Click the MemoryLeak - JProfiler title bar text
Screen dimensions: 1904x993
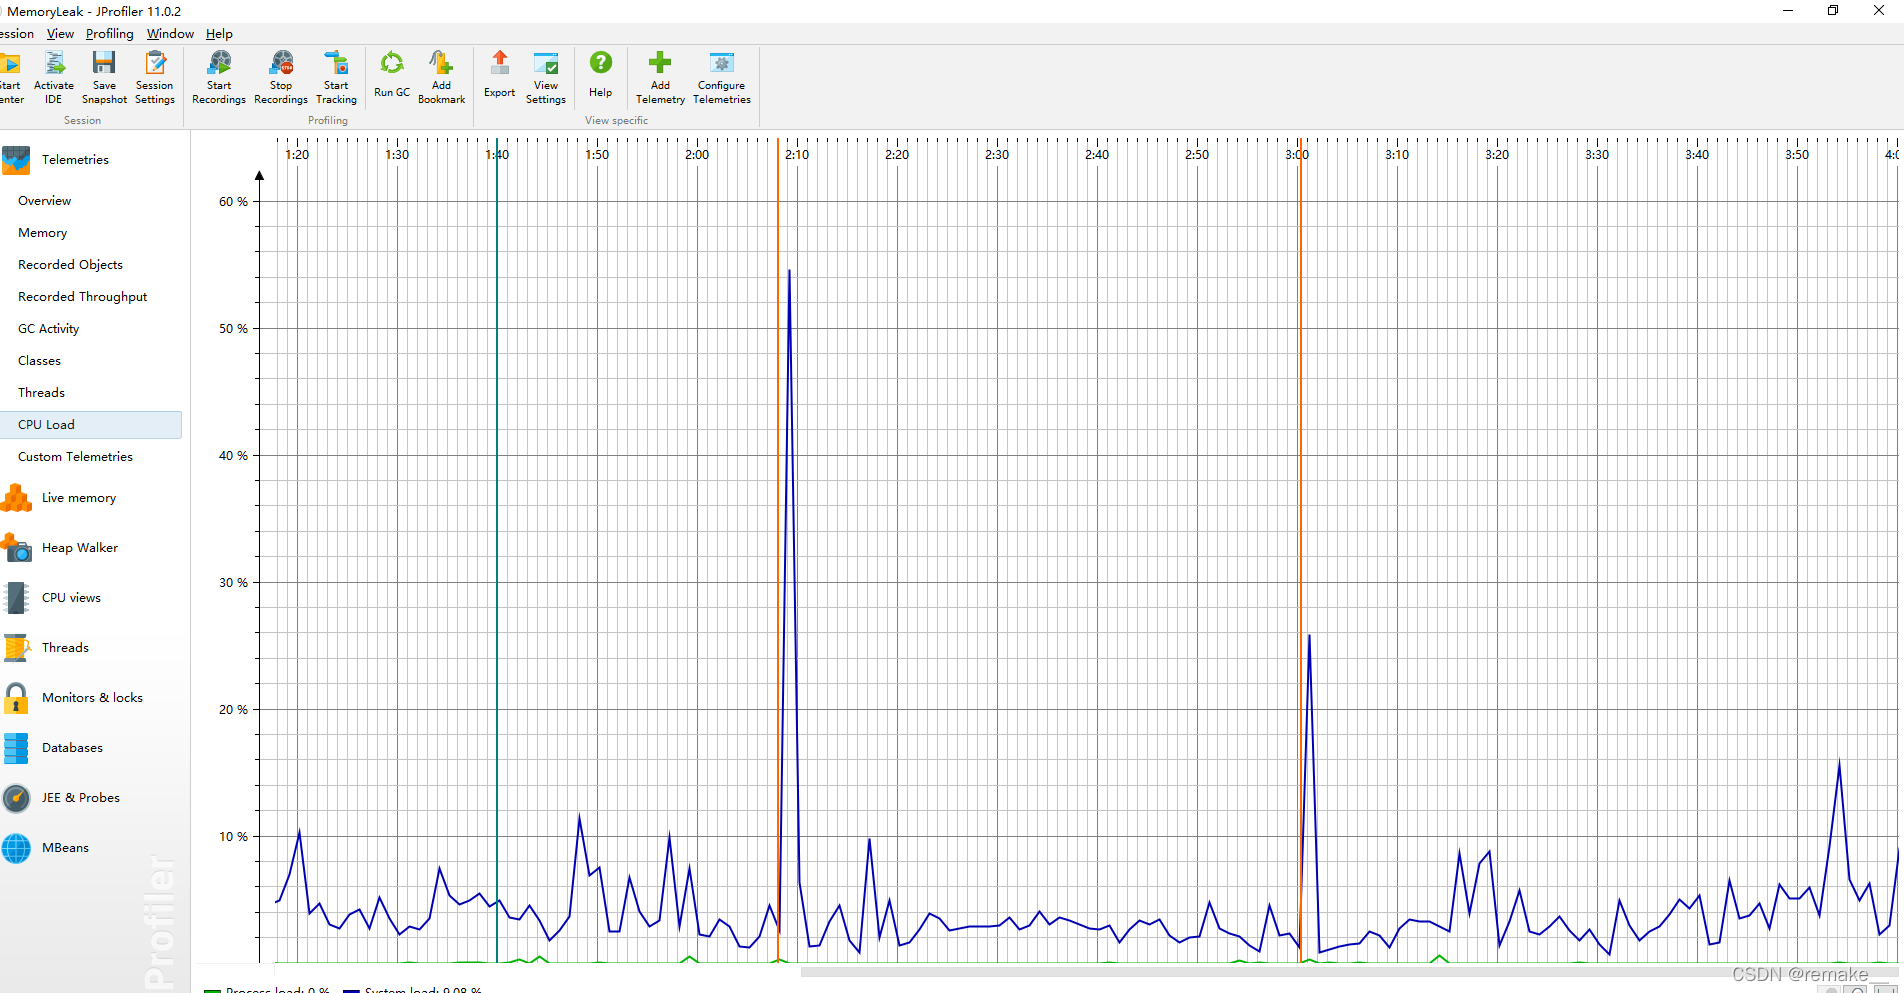tap(94, 11)
